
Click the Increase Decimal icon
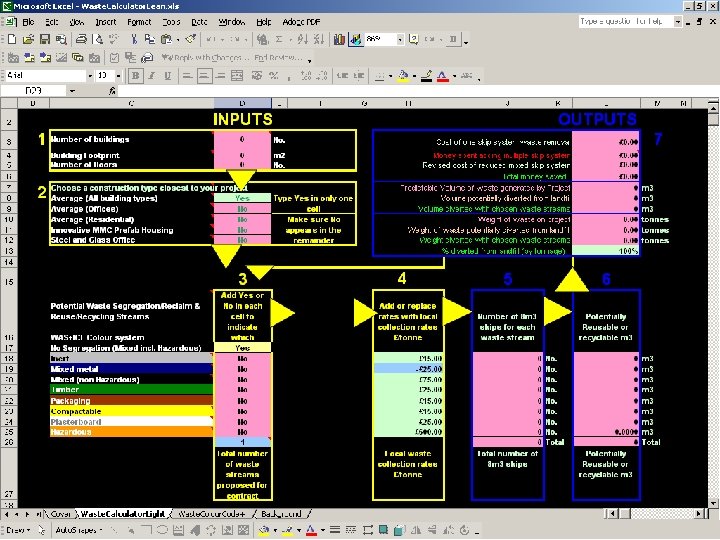(x=306, y=76)
